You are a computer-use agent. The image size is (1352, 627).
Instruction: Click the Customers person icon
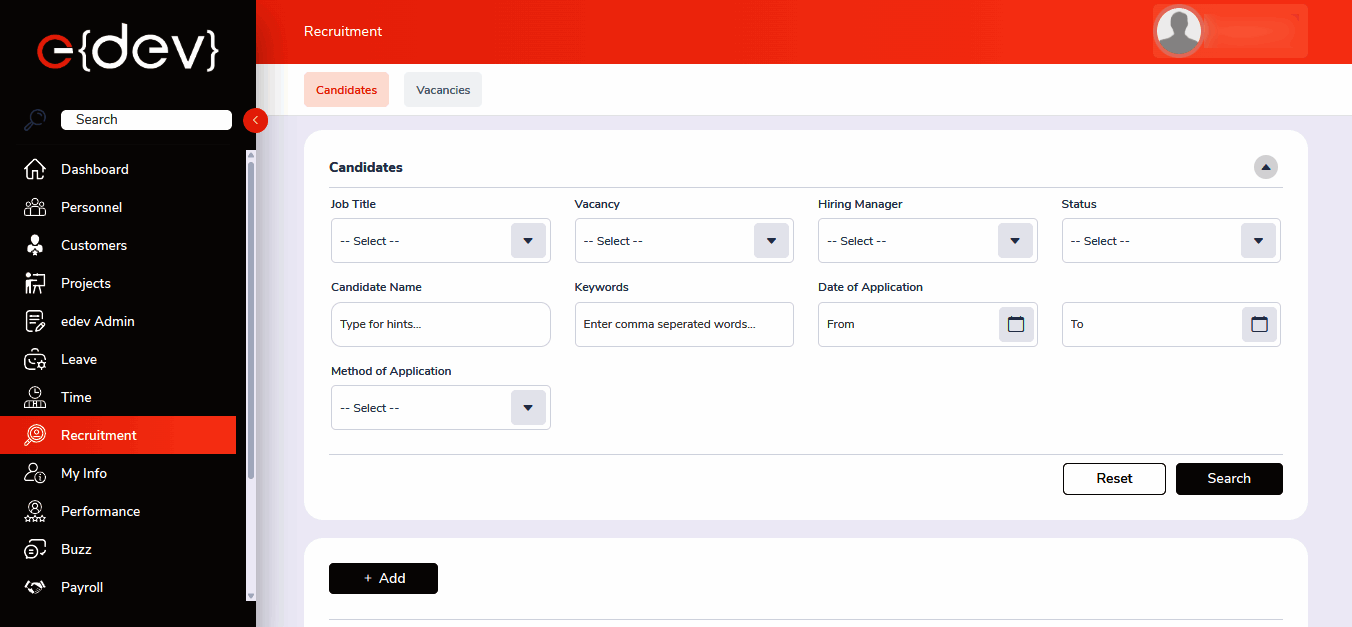tap(35, 246)
